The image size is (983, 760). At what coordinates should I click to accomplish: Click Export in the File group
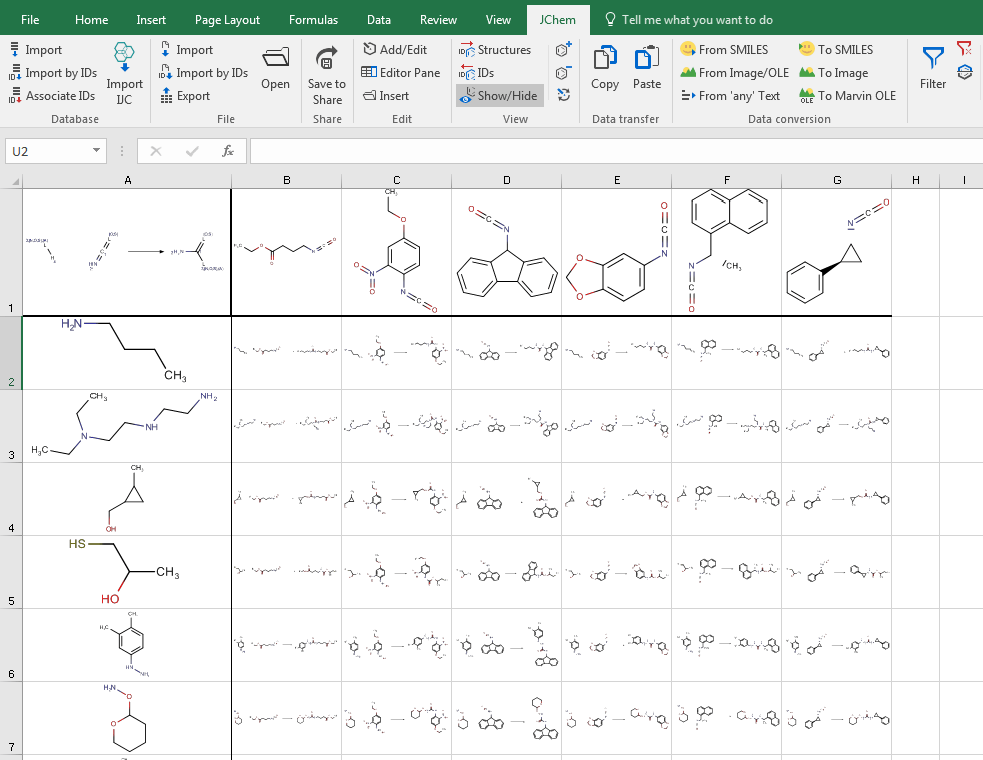(195, 95)
